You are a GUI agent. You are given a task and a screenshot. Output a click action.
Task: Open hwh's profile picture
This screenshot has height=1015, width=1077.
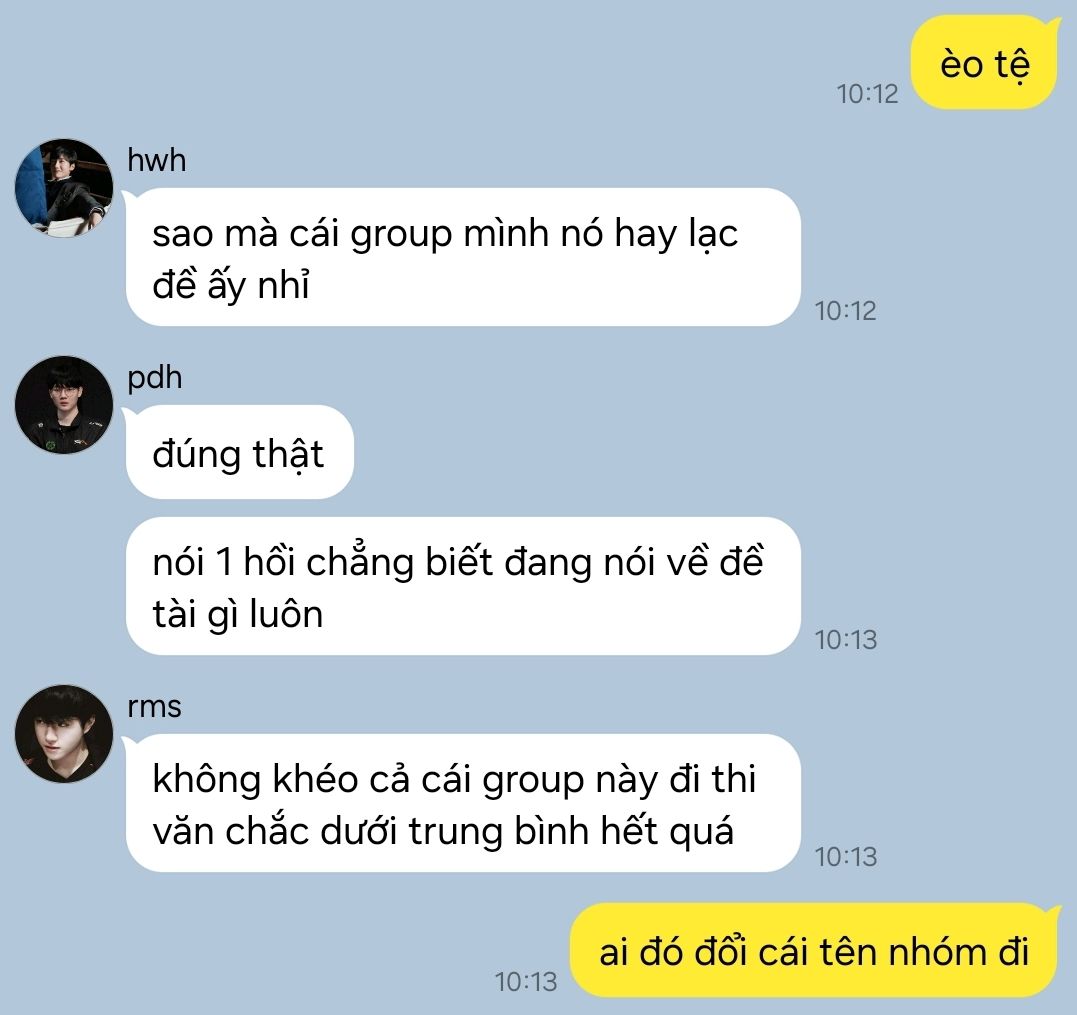pos(64,187)
